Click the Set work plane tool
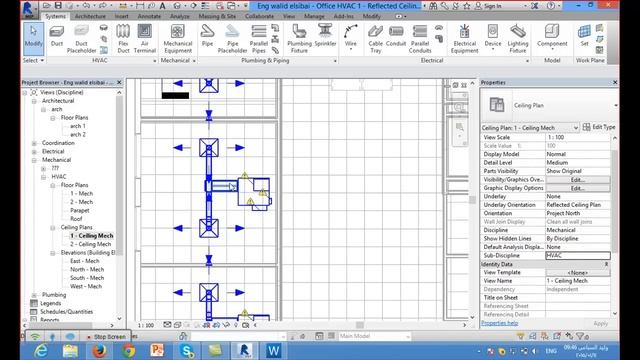 point(584,36)
